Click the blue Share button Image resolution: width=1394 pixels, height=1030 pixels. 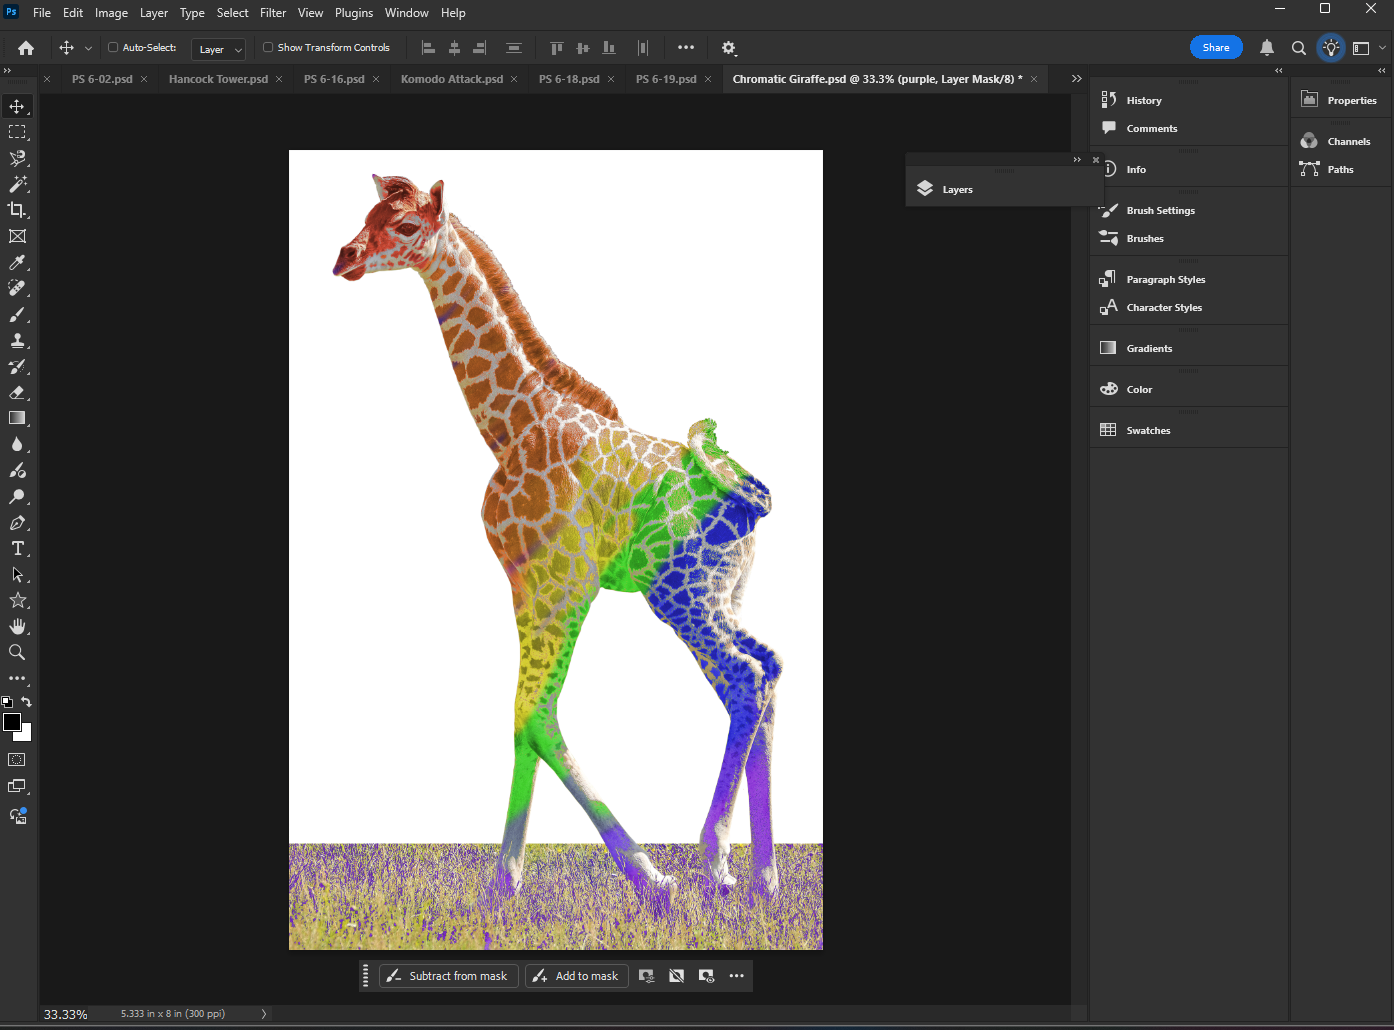[x=1216, y=47]
